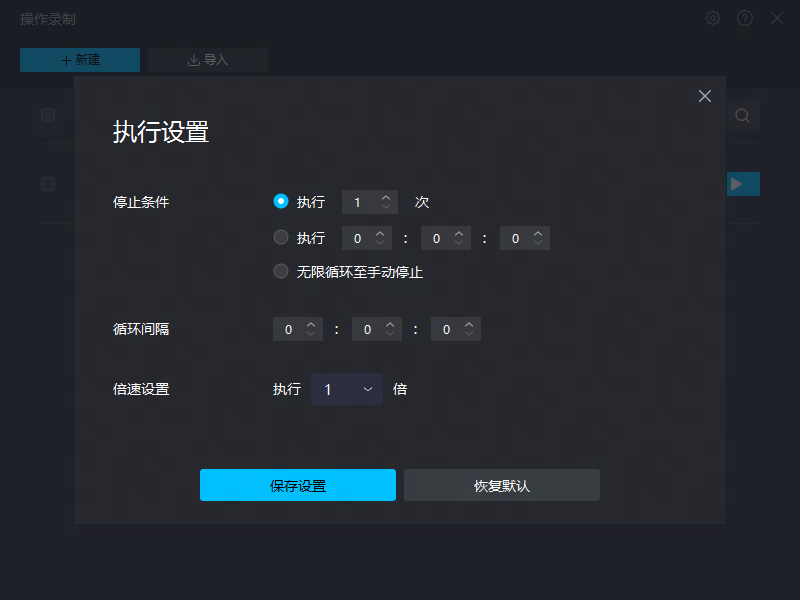Click the play button in background list row
Image resolution: width=800 pixels, height=600 pixels.
pyautogui.click(x=743, y=184)
